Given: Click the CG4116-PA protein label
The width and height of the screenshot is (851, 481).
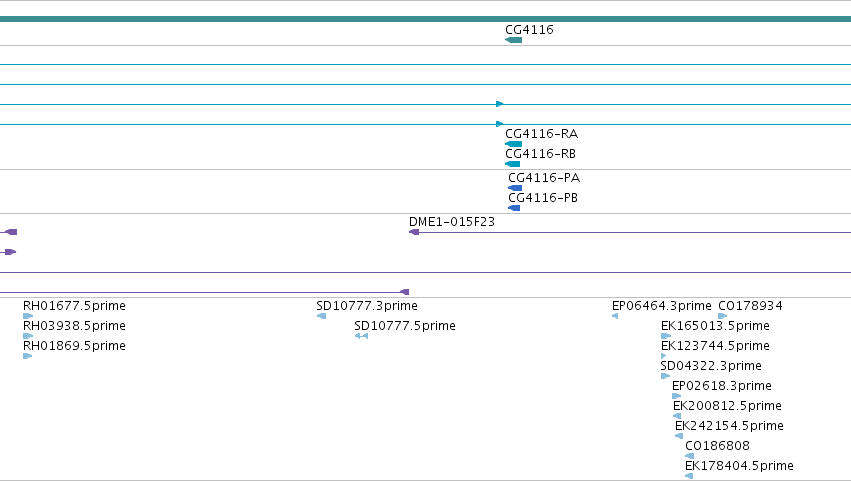Looking at the screenshot, I should click(x=544, y=178).
